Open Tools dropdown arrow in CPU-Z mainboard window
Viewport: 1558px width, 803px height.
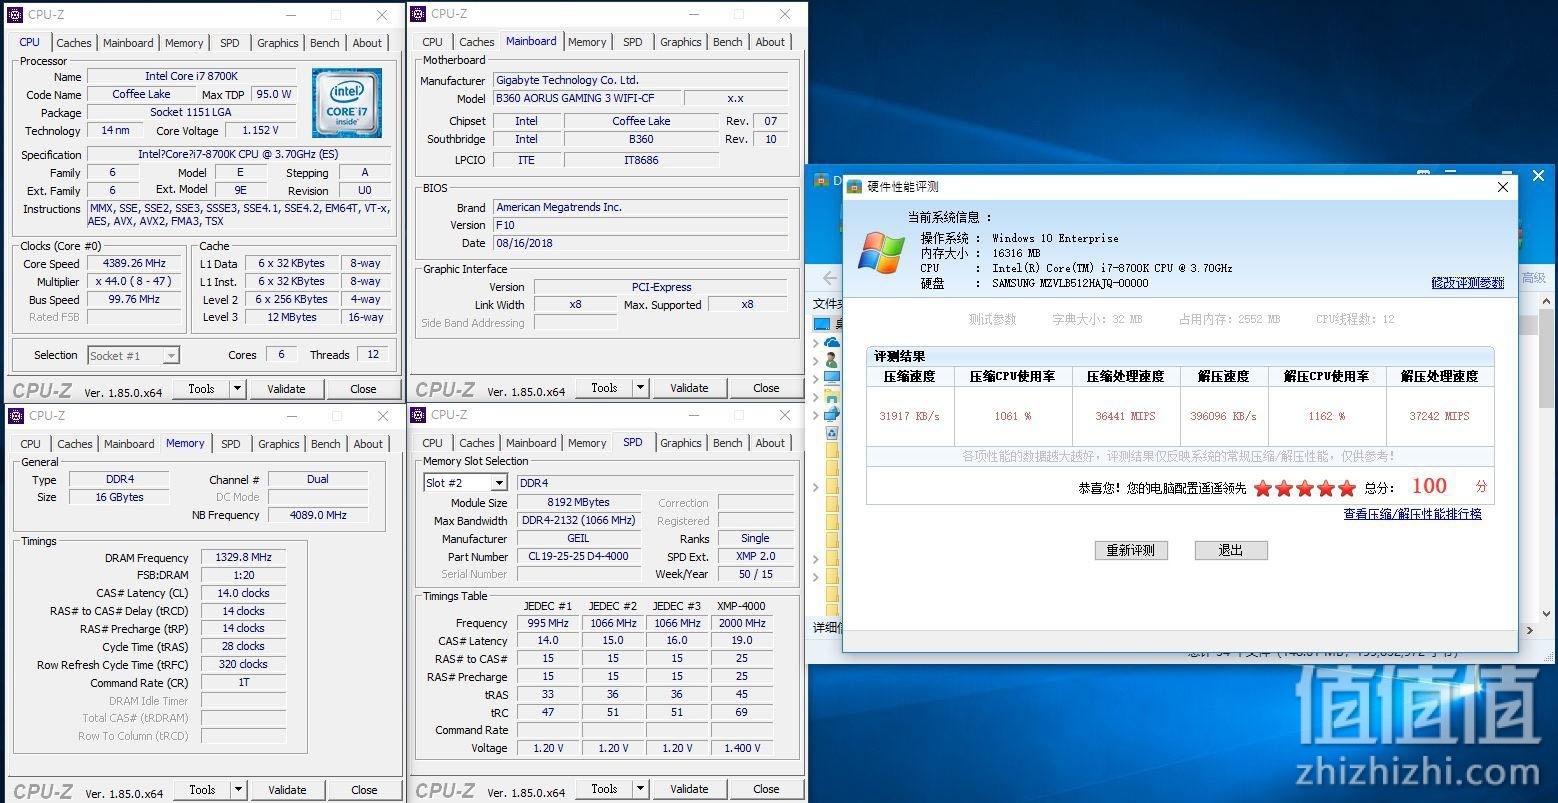(x=640, y=388)
